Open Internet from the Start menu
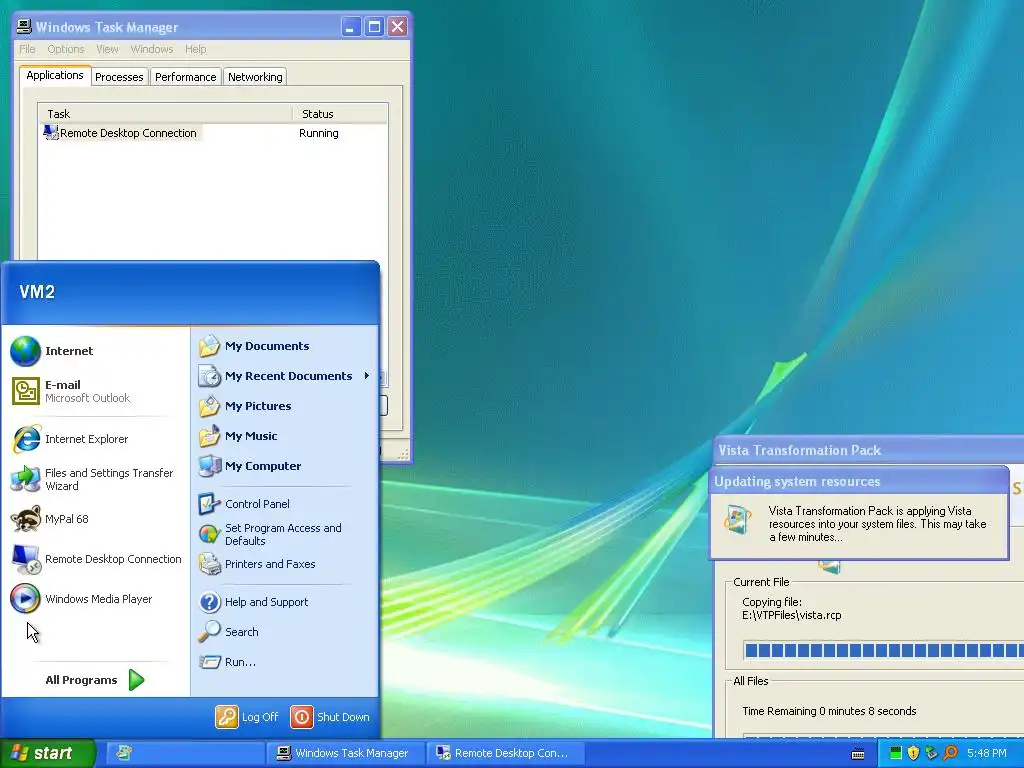 click(52, 351)
